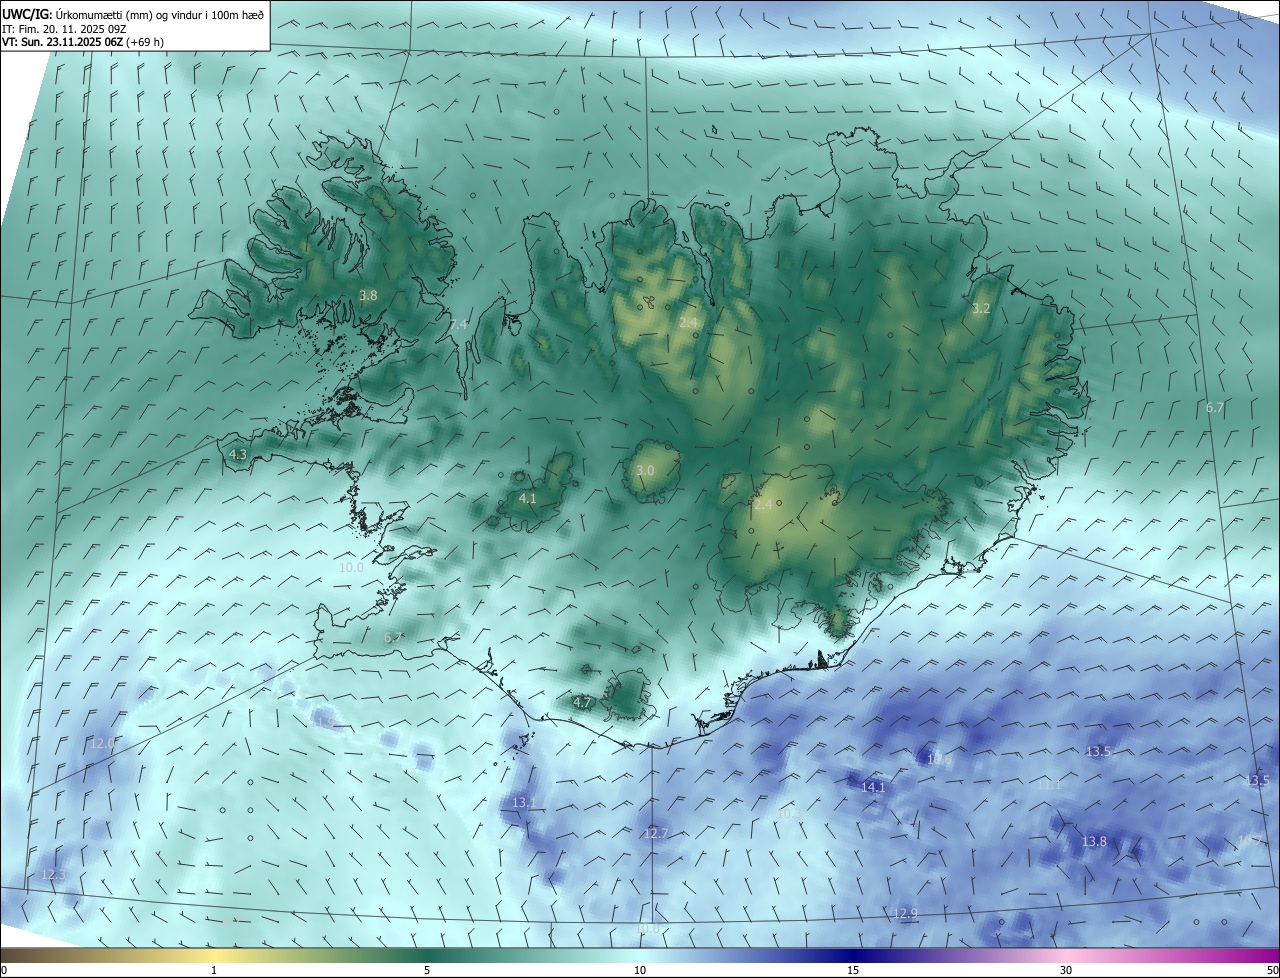1280x978 pixels.
Task: Select the 12.9 value label
Action: pyautogui.click(x=905, y=914)
